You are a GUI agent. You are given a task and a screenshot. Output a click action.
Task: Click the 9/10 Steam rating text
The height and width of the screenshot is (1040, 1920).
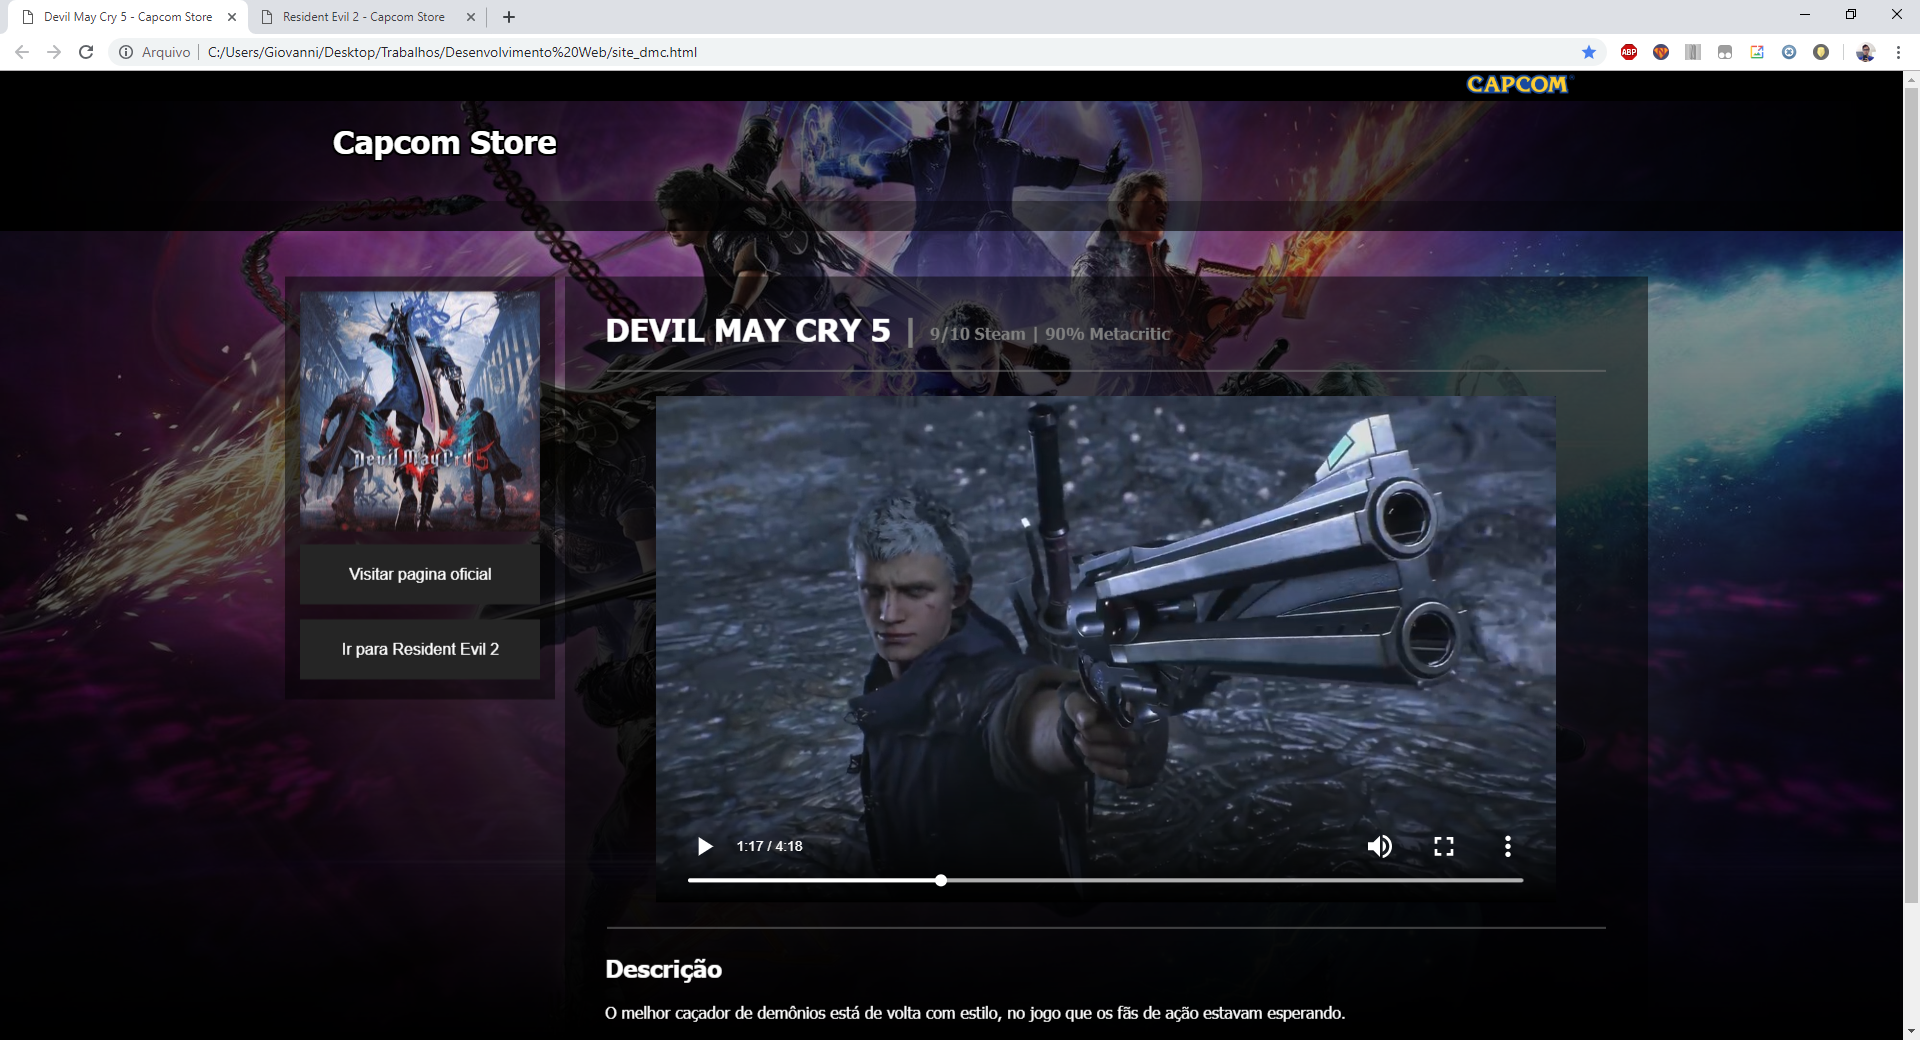click(978, 334)
